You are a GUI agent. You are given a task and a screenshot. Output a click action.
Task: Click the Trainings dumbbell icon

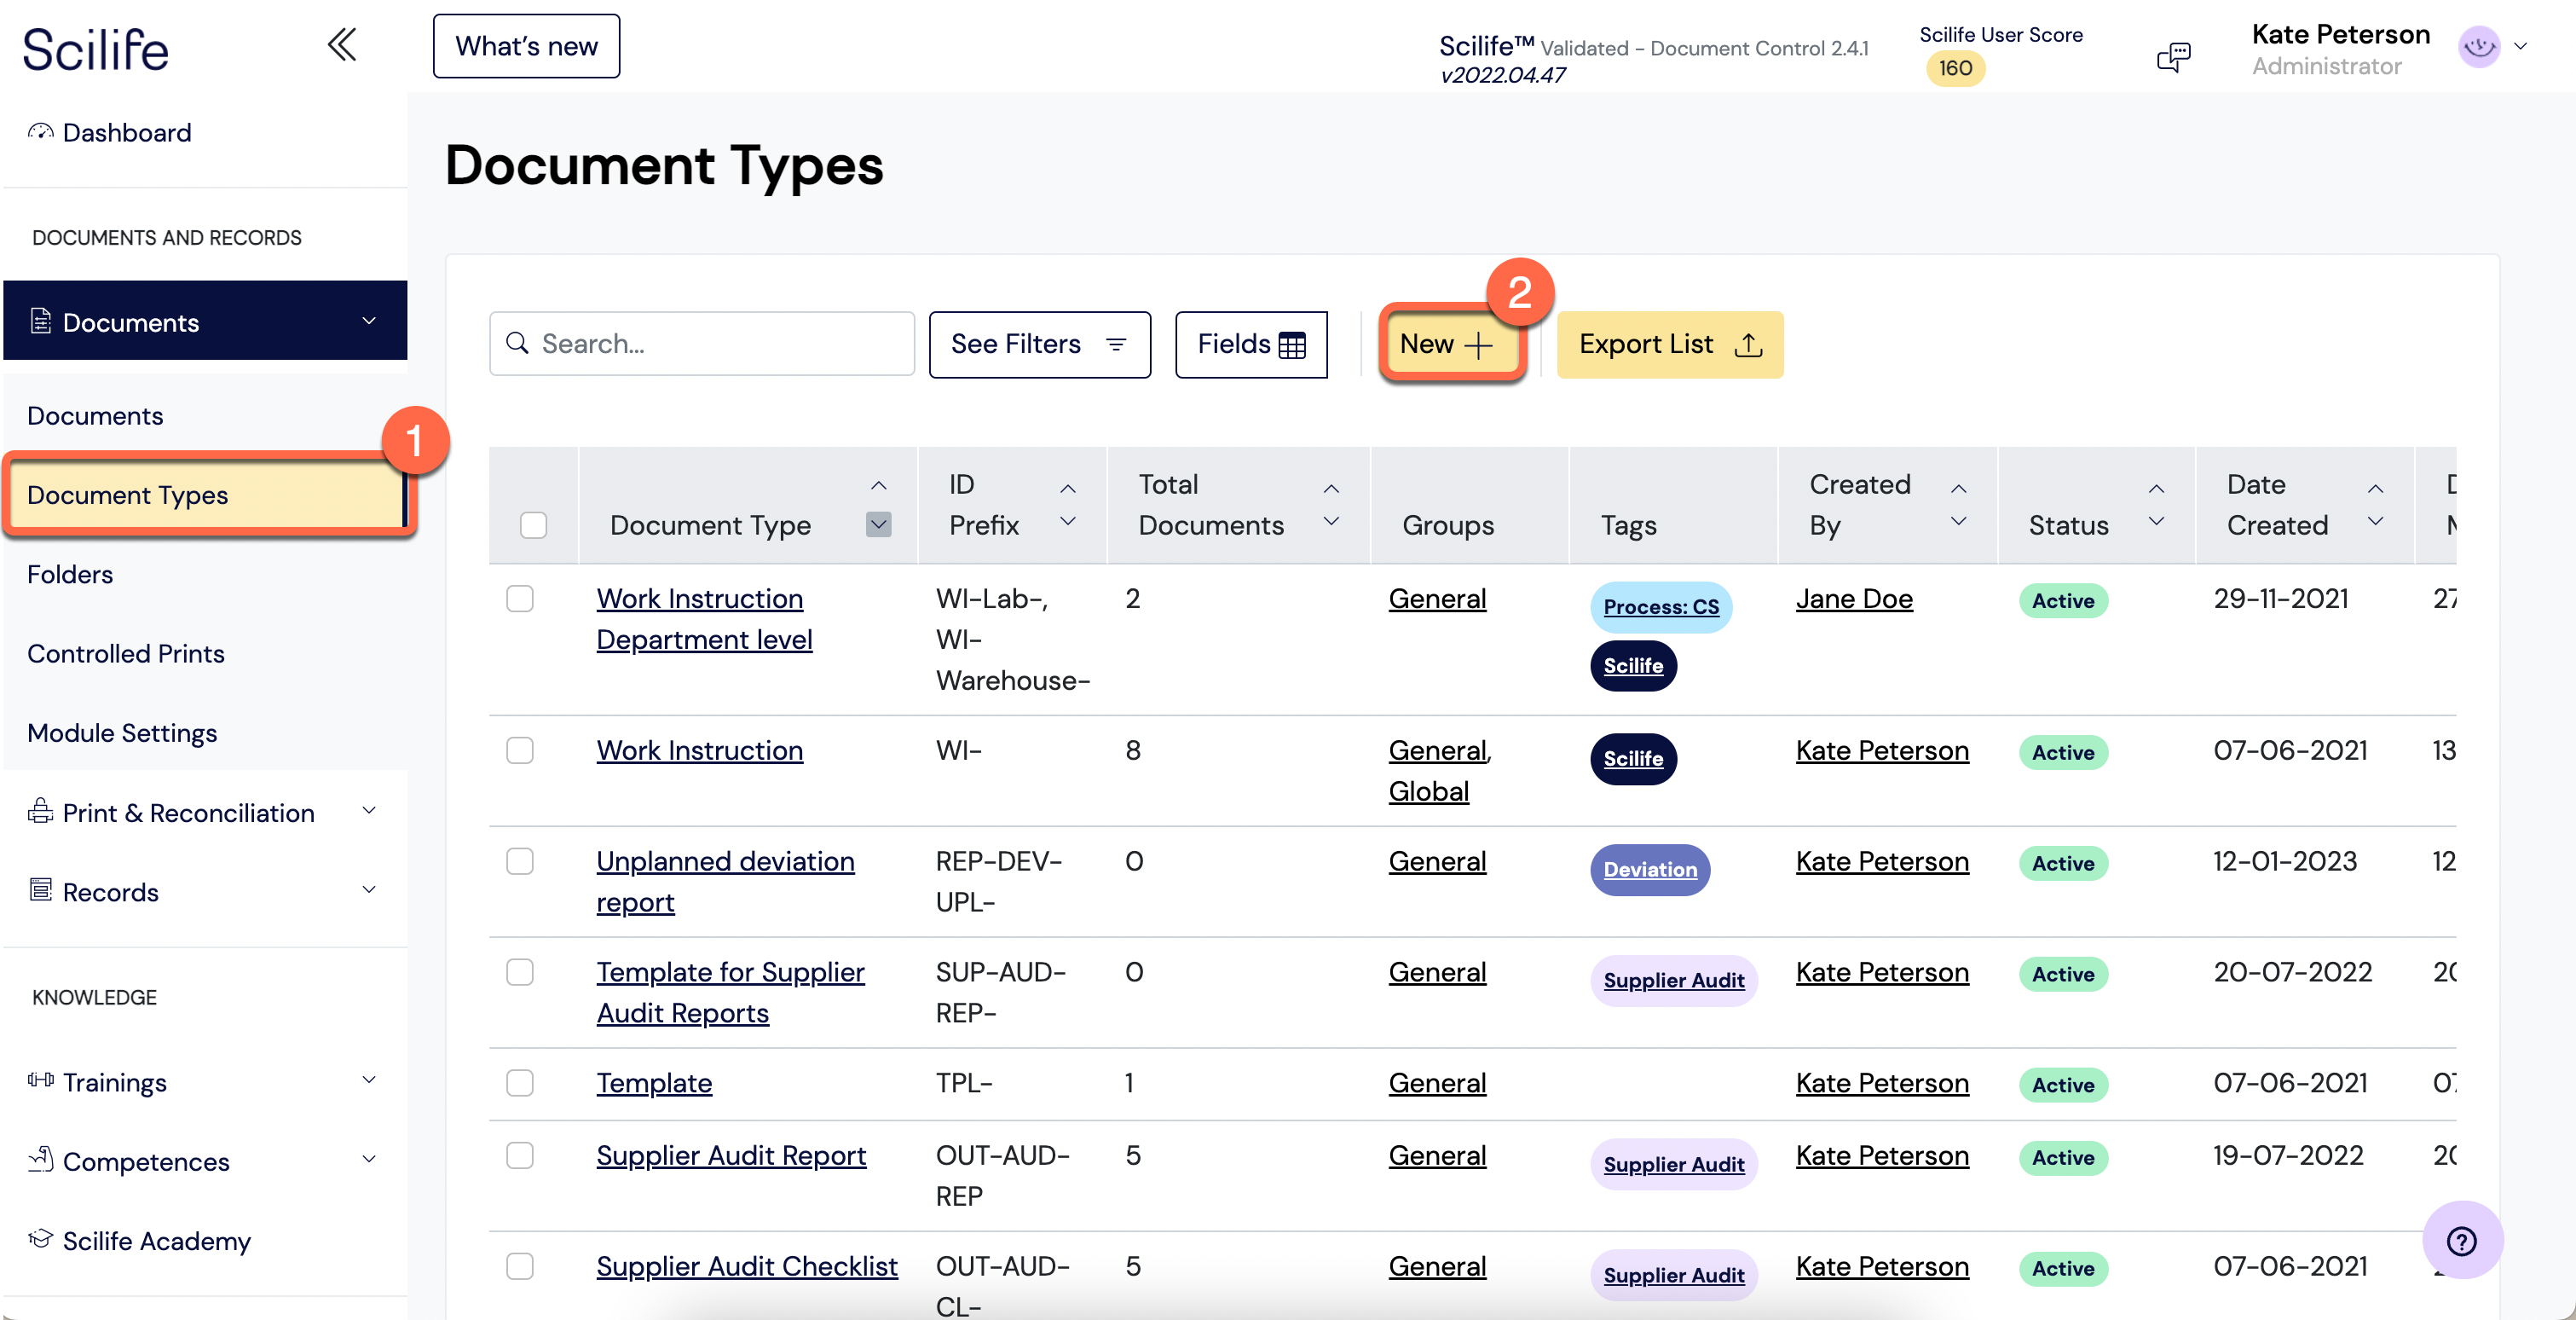pyautogui.click(x=40, y=1080)
